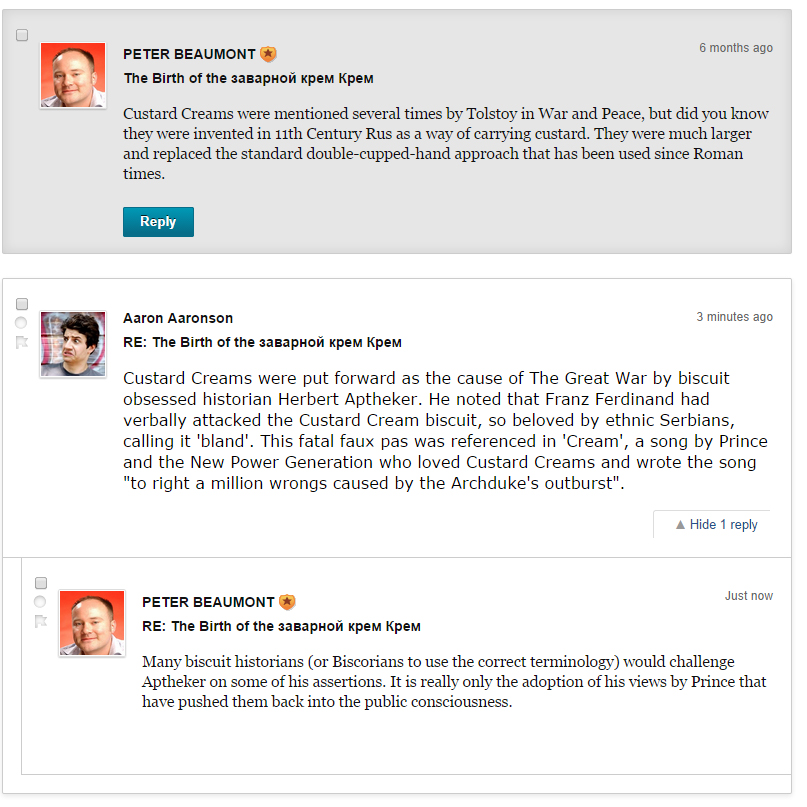Click the read-status circle on Peter Beaumont's reply
This screenshot has height=807, width=807.
coord(41,602)
